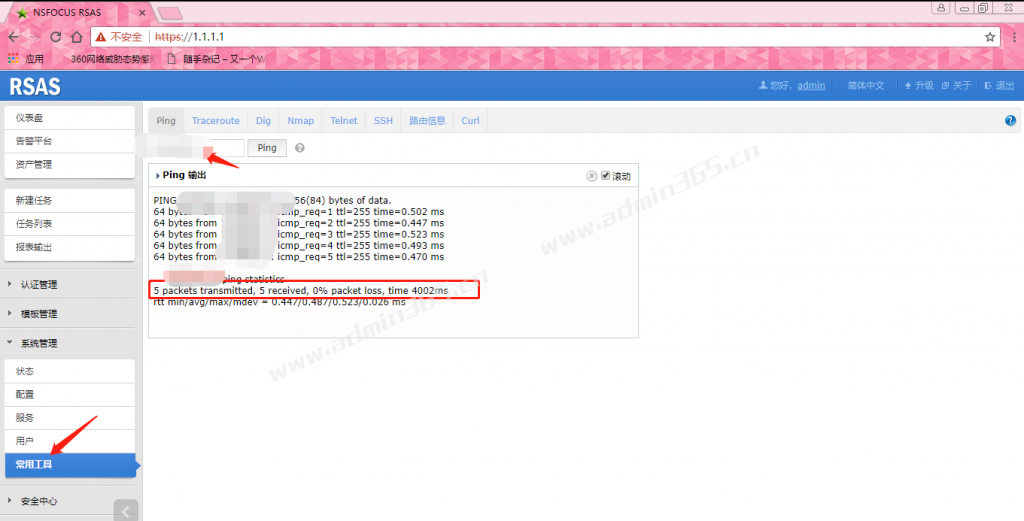Click the Ping button
1024x521 pixels.
[x=266, y=148]
